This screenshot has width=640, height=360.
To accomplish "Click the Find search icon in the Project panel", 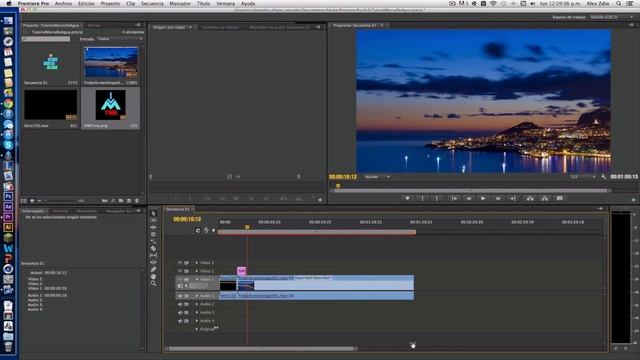I will pyautogui.click(x=113, y=200).
